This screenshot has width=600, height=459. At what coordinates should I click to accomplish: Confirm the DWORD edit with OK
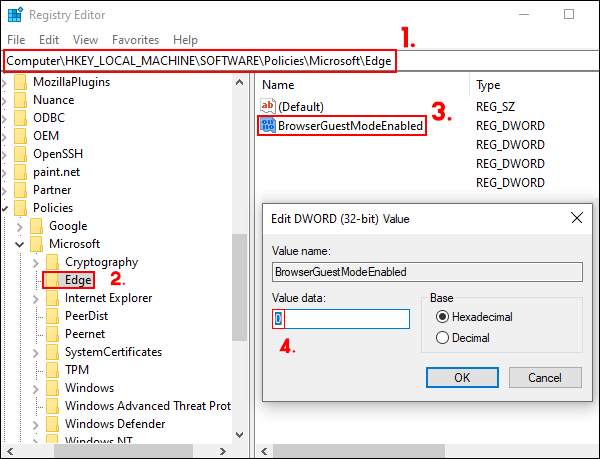pos(462,378)
